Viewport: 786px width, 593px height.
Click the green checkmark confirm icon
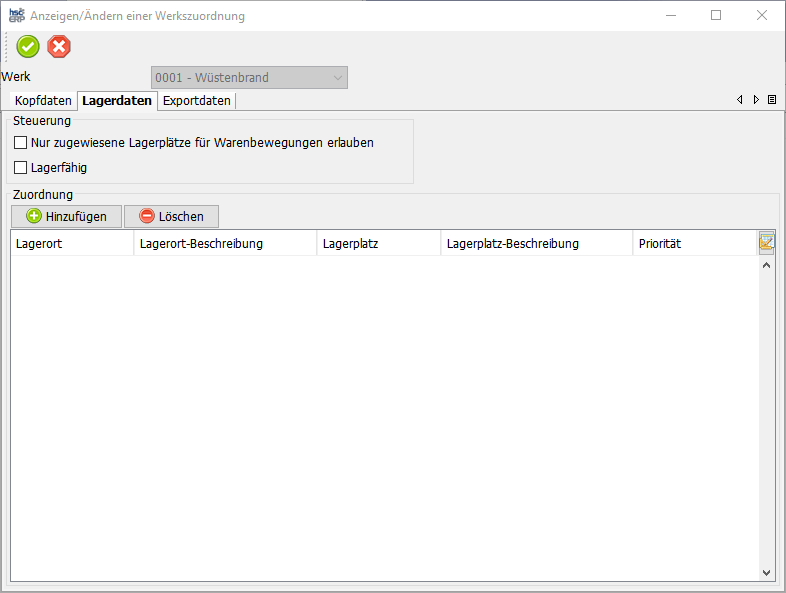tap(28, 47)
